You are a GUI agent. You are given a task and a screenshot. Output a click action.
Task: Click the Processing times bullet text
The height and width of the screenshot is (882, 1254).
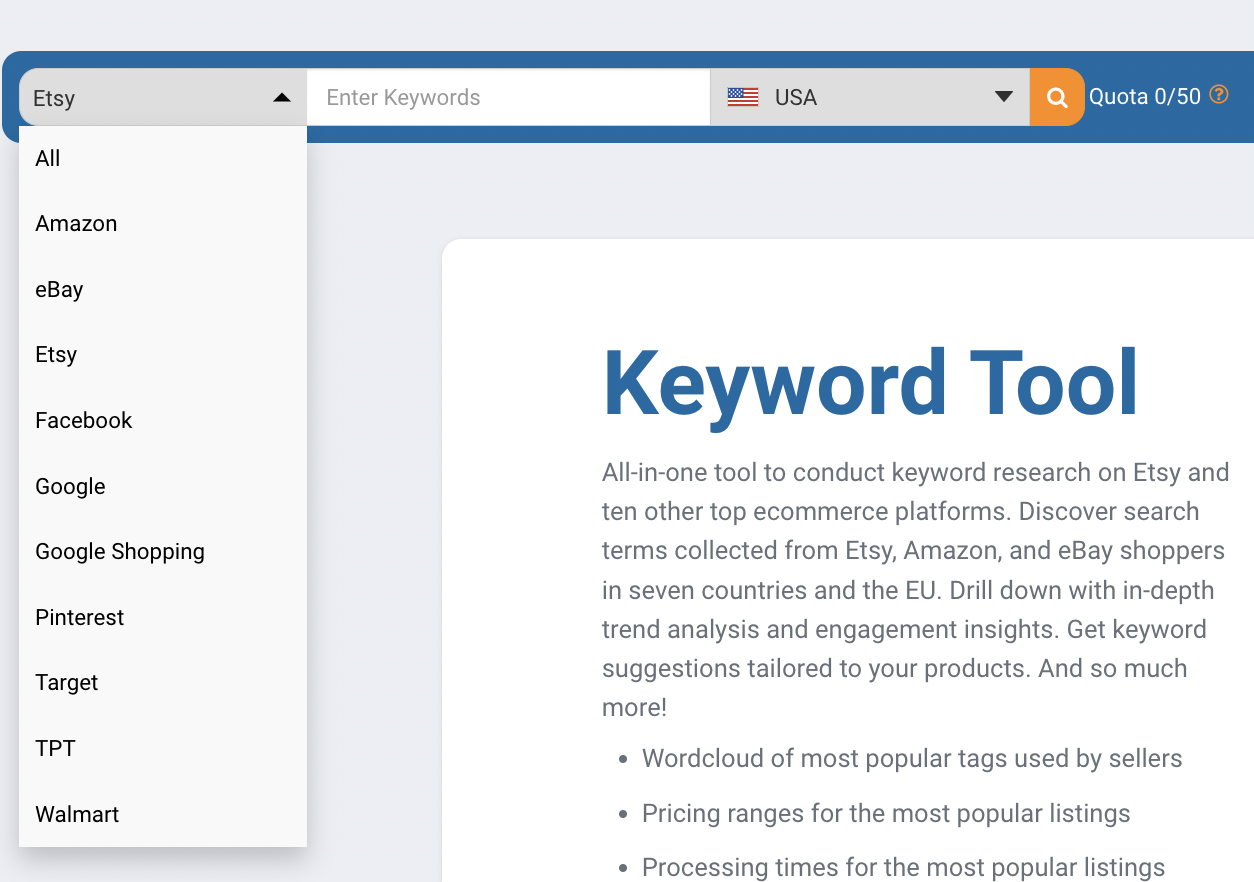[x=904, y=867]
